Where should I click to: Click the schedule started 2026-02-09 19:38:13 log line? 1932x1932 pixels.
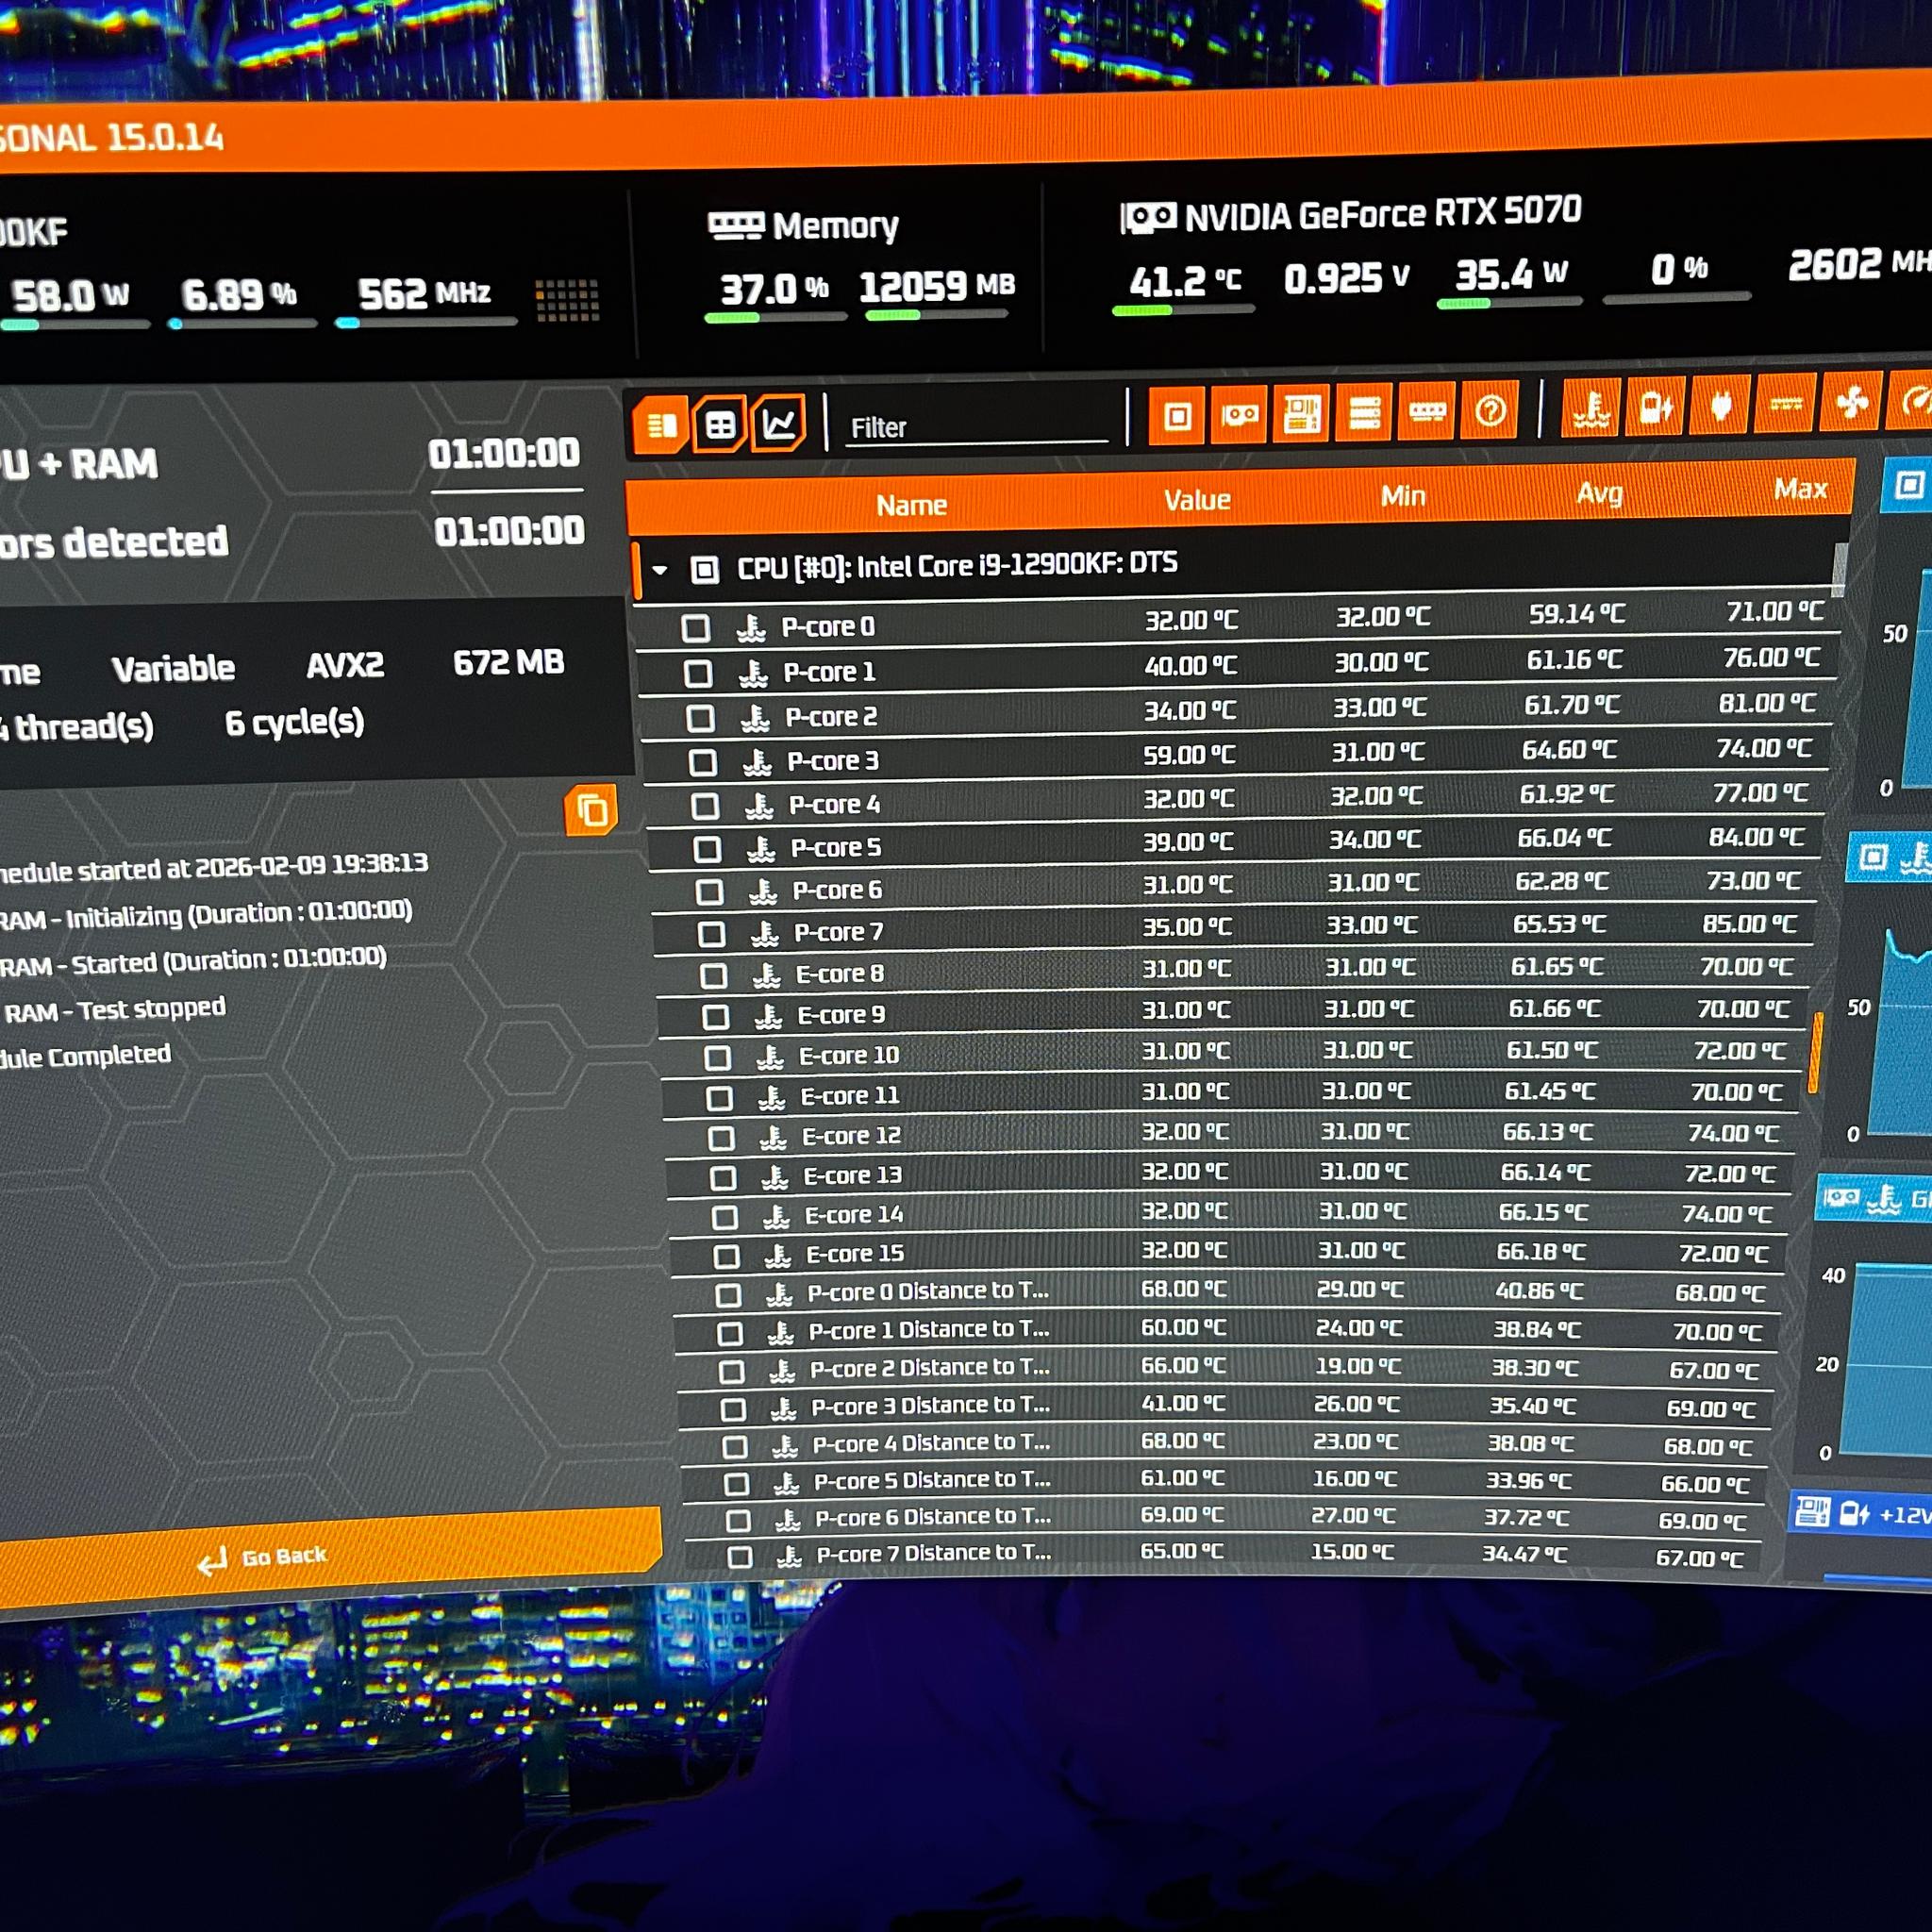pos(213,867)
